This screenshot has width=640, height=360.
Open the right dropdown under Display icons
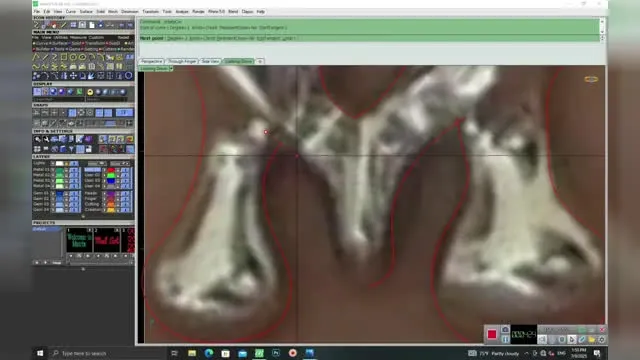pyautogui.click(x=107, y=99)
